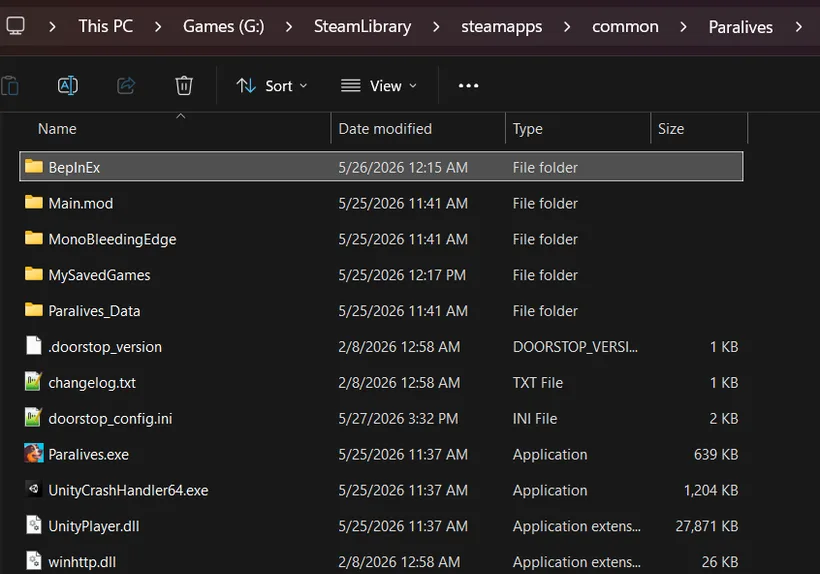Image resolution: width=820 pixels, height=574 pixels.
Task: Click the UnityCrashHandler64.exe icon
Action: tap(34, 489)
